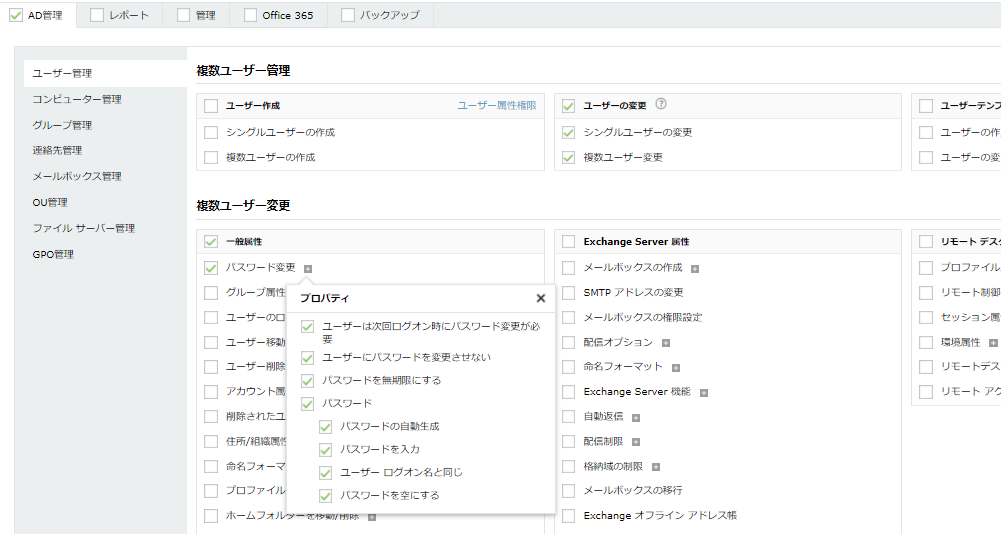Click the help icon beside ユーザーの変更
Viewport: 1001px width, 534px height.
661,104
